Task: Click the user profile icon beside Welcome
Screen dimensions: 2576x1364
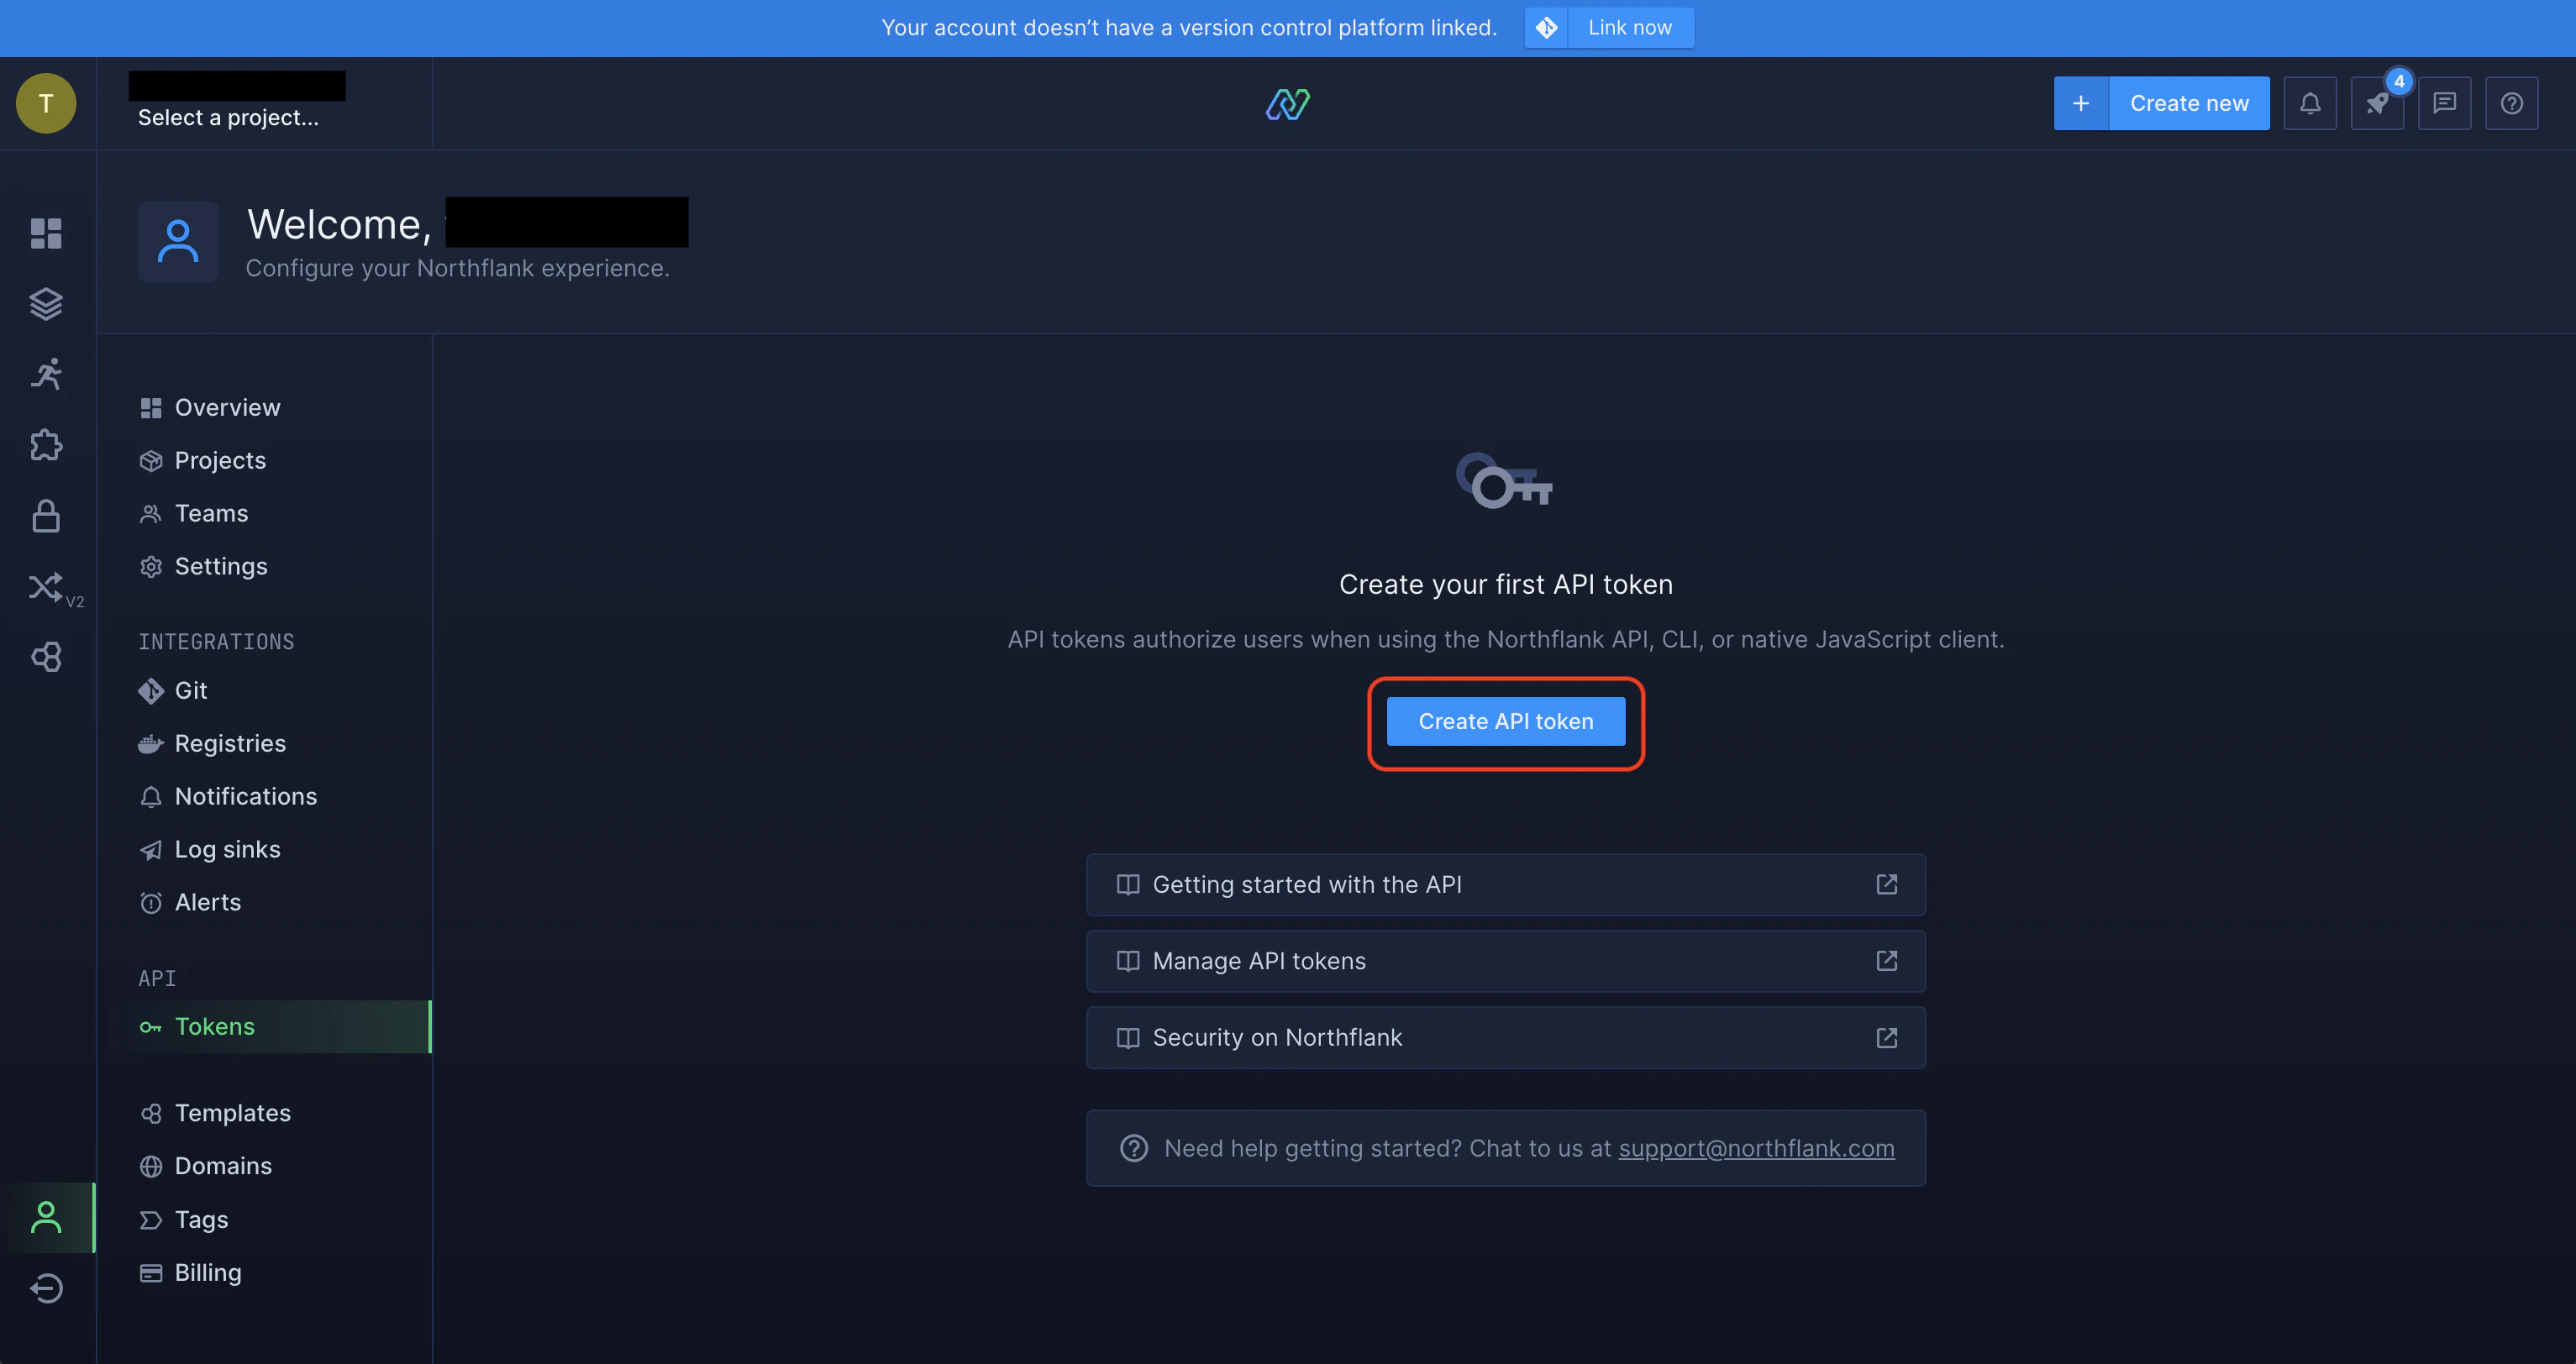Action: (x=178, y=241)
